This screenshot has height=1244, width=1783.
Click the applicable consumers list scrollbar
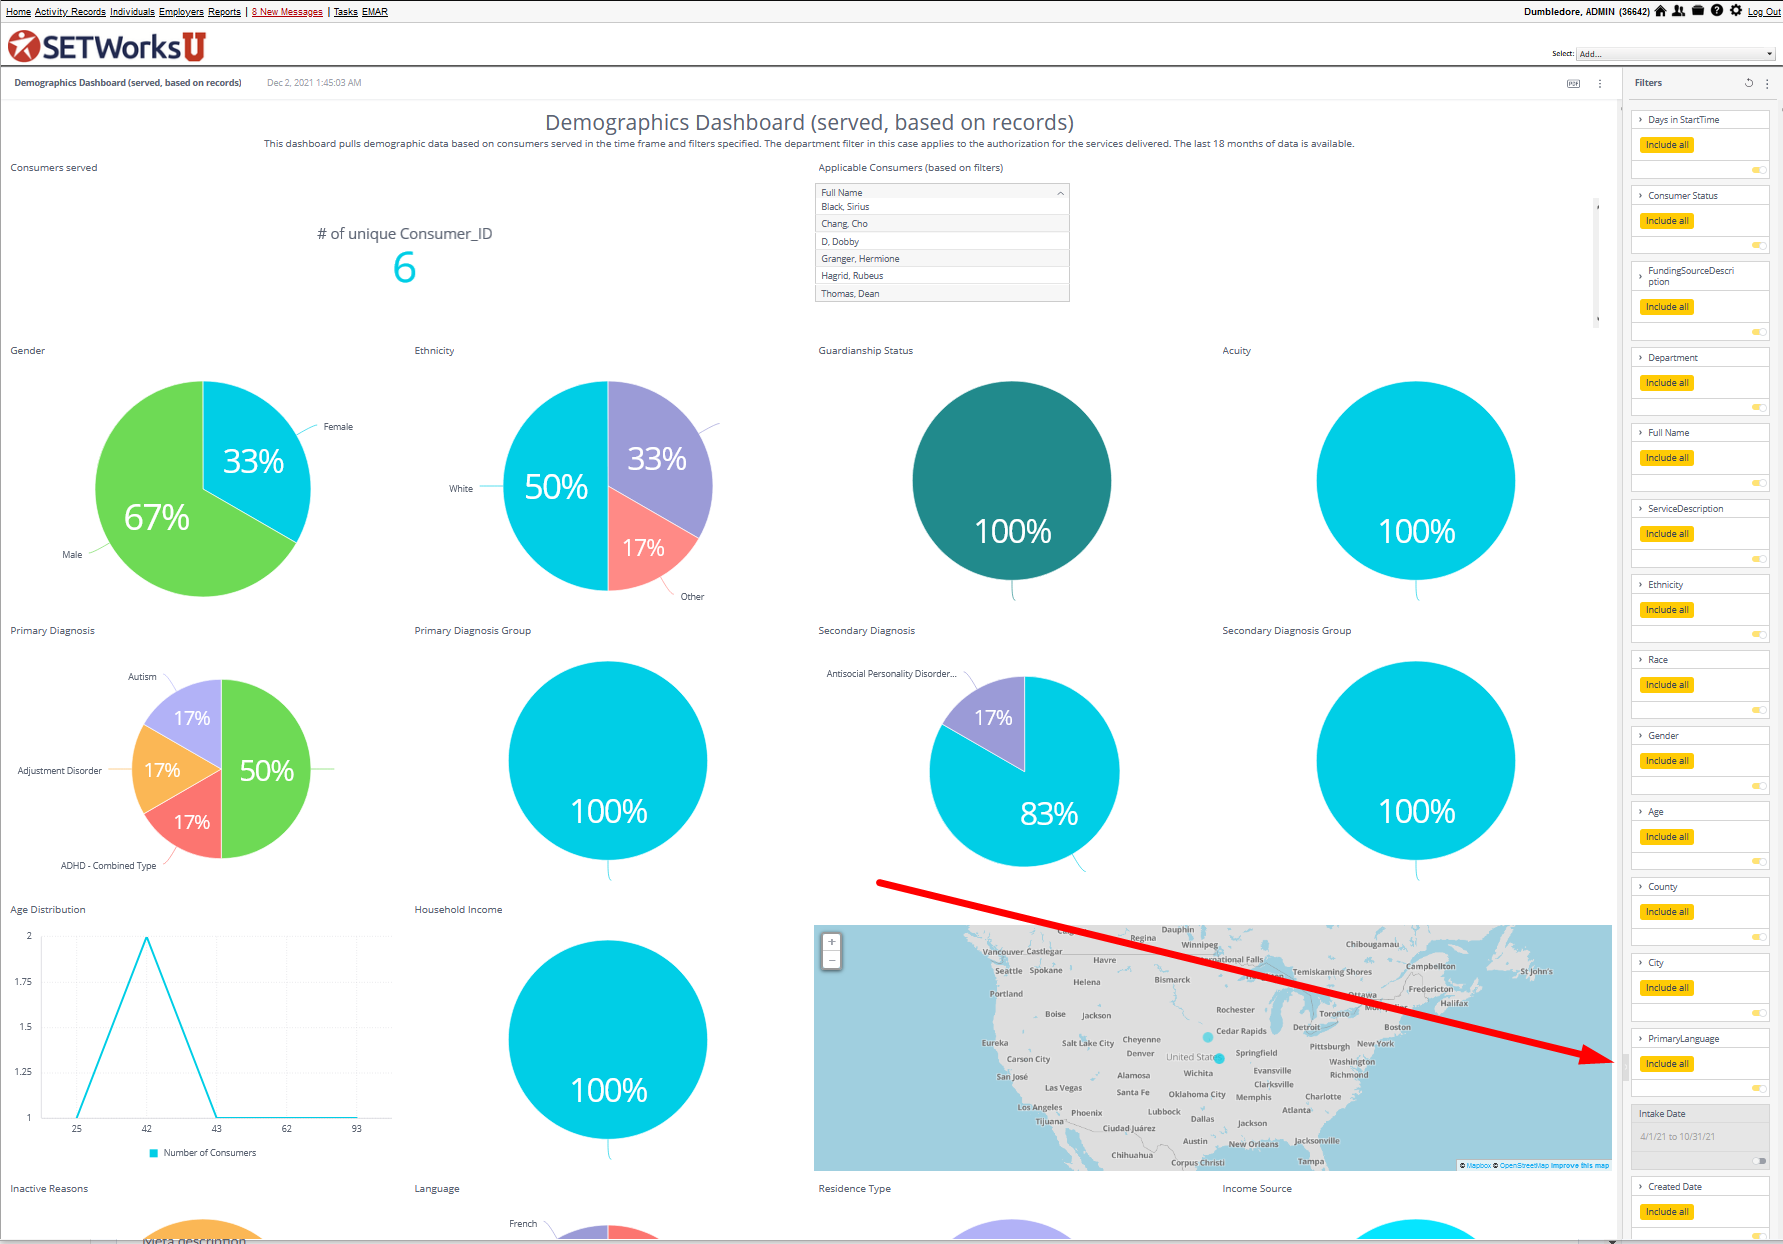(1598, 262)
